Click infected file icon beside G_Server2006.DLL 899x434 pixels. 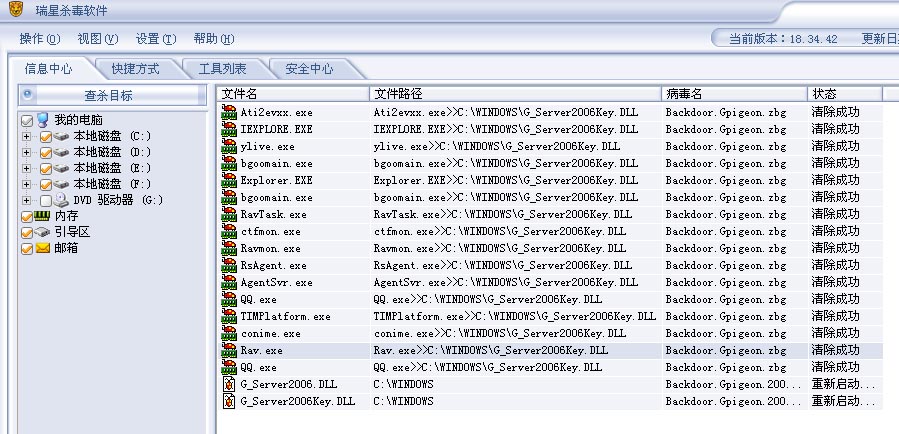[x=229, y=384]
